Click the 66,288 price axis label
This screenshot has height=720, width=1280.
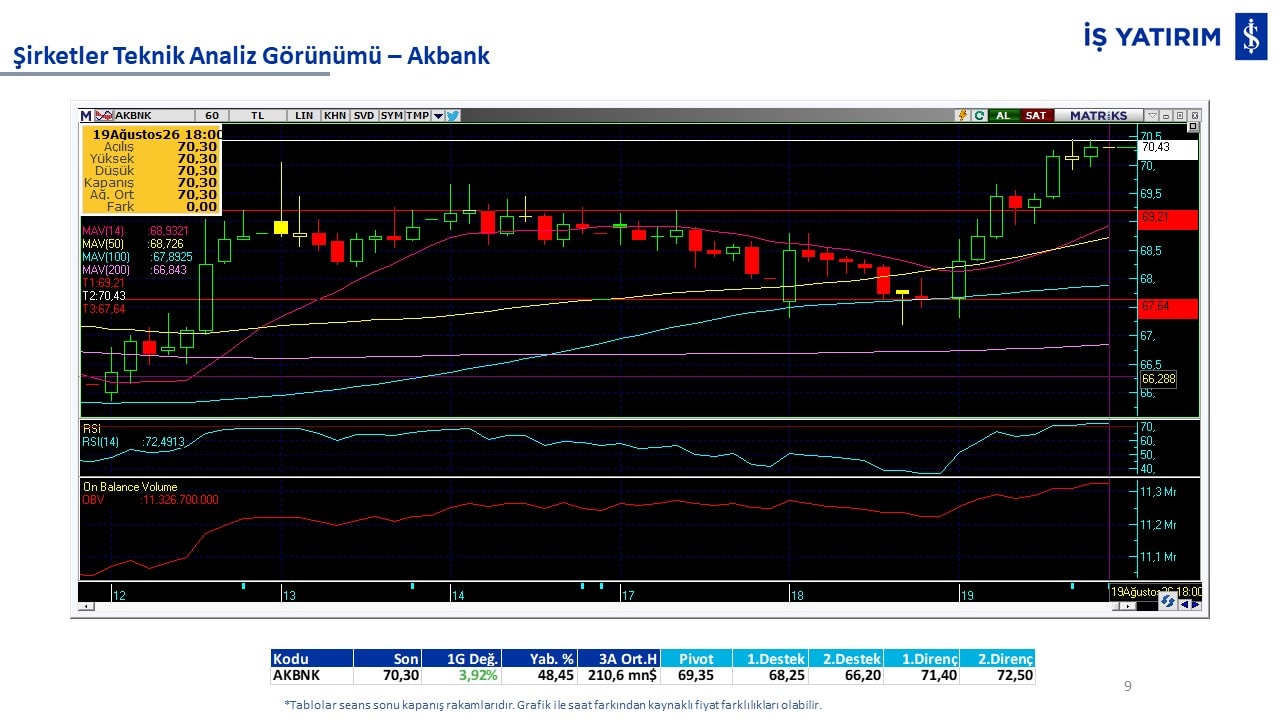pyautogui.click(x=1158, y=379)
